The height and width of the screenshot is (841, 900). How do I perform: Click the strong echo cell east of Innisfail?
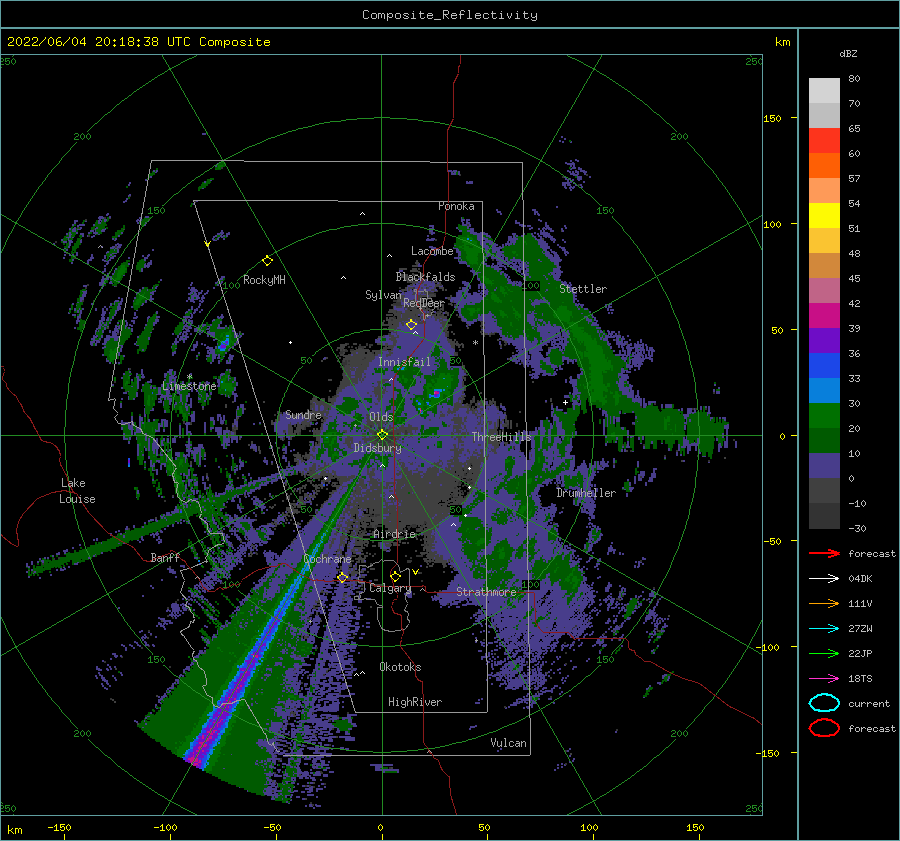(436, 393)
